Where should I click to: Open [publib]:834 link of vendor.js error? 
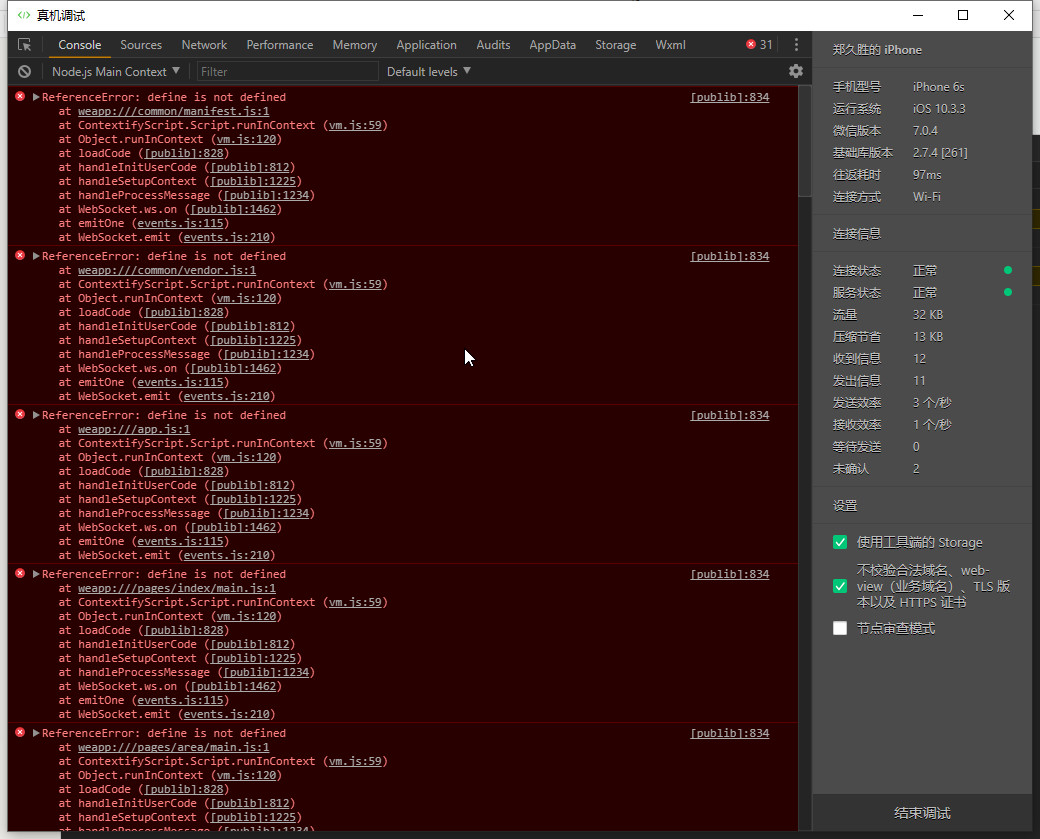click(730, 256)
